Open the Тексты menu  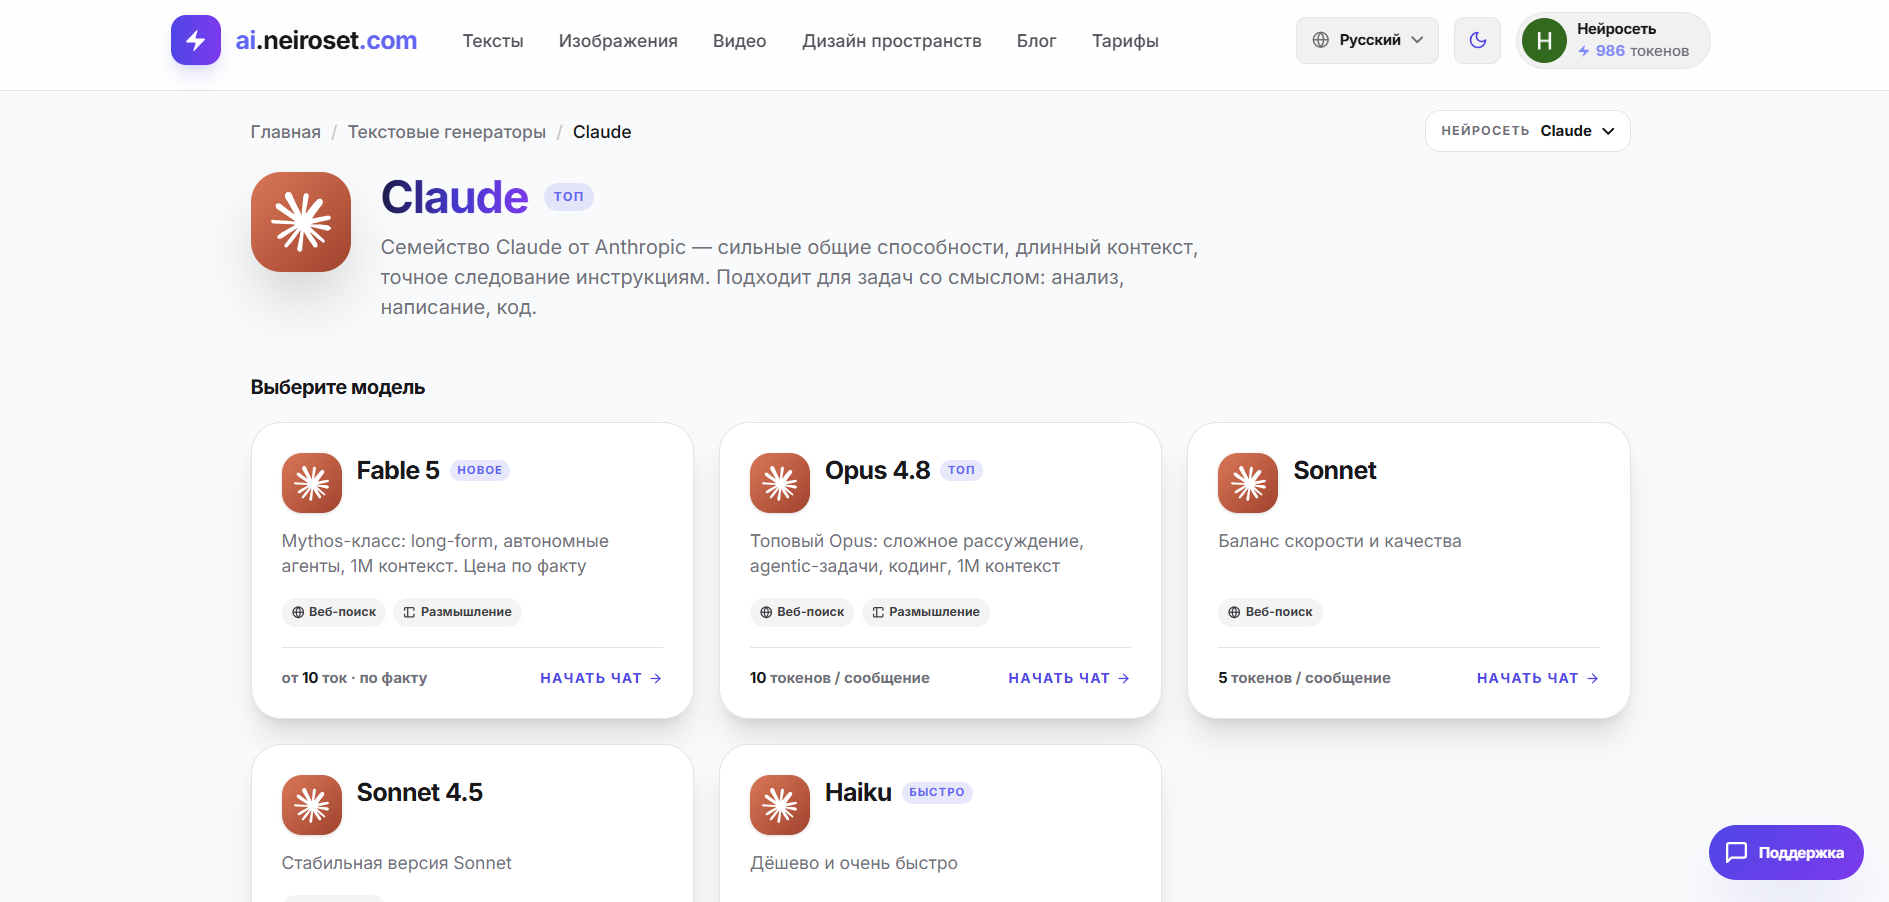pyautogui.click(x=493, y=41)
